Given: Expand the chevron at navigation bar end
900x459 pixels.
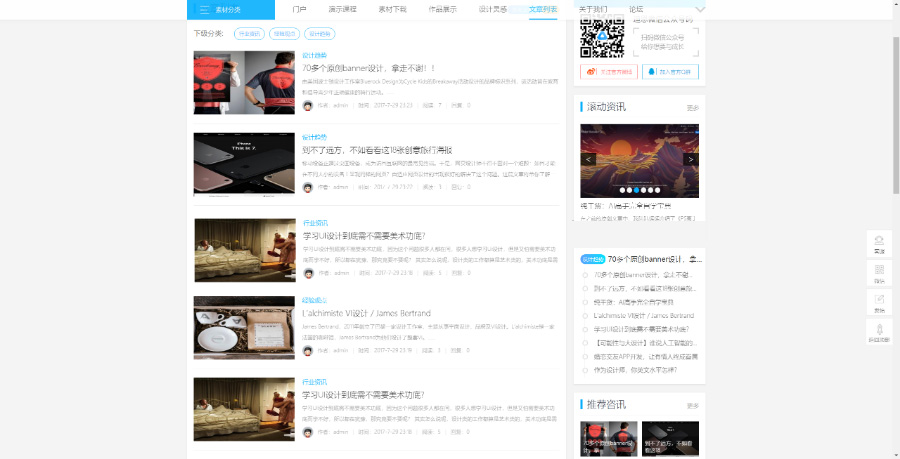Looking at the screenshot, I should tap(700, 10).
